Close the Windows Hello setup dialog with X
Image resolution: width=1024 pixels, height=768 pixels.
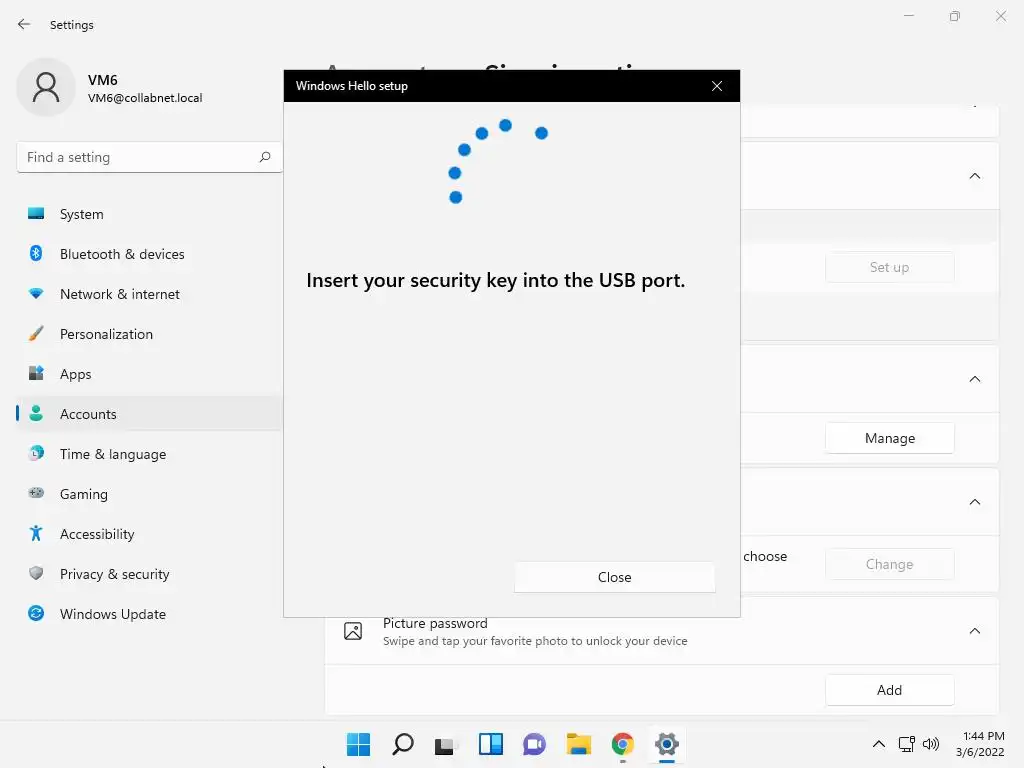716,86
